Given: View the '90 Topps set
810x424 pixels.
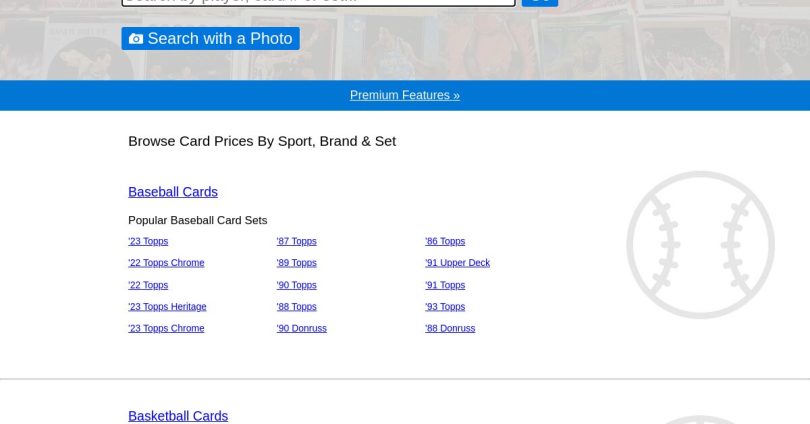Looking at the screenshot, I should coord(296,285).
